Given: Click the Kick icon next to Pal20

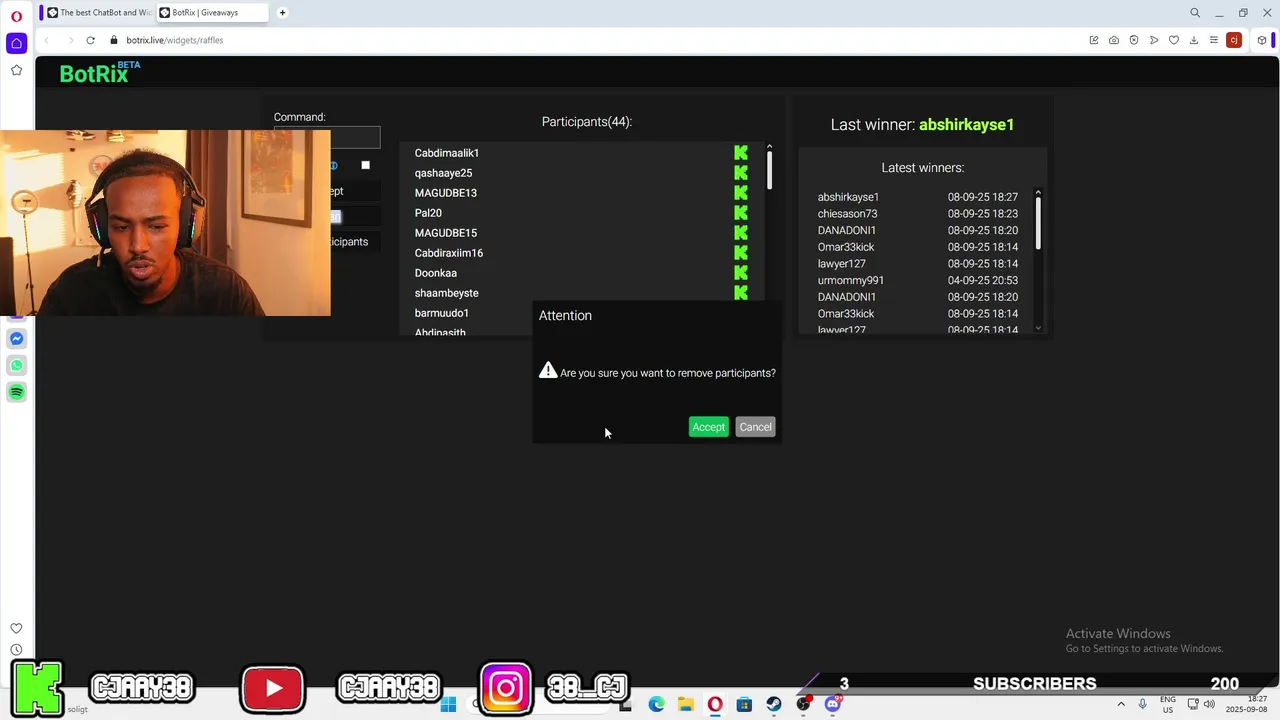Looking at the screenshot, I should (x=741, y=213).
